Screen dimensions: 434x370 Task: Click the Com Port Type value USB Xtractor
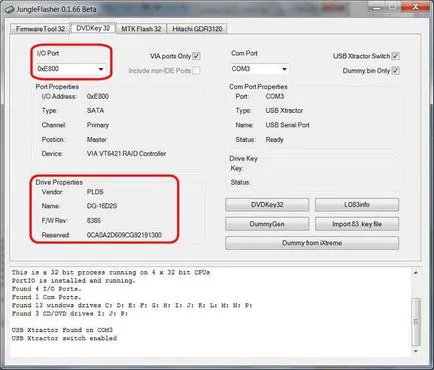[x=284, y=110]
